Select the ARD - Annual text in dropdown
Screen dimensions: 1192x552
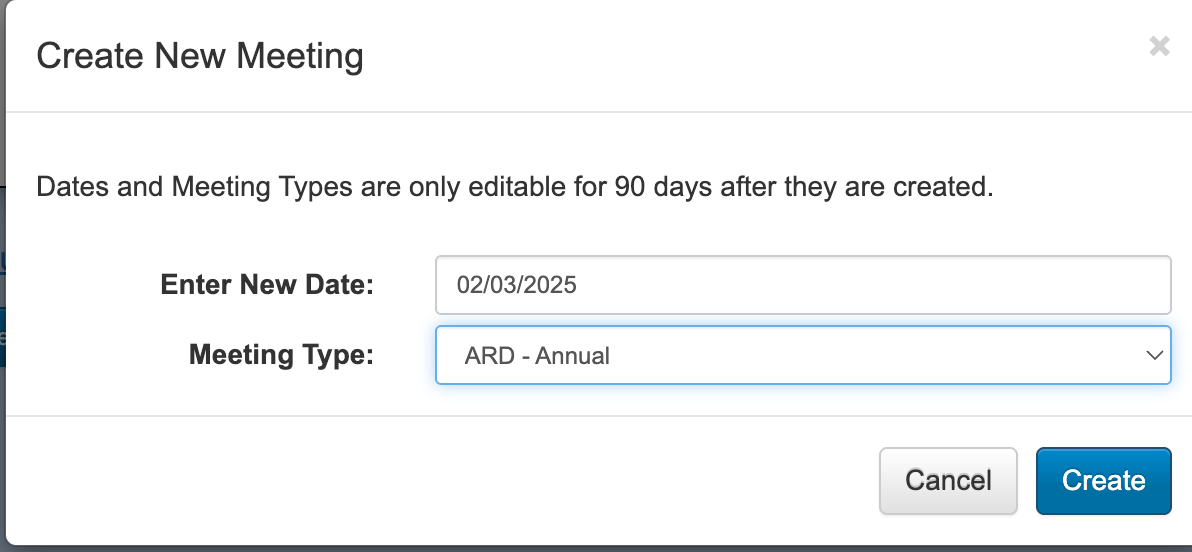click(537, 356)
